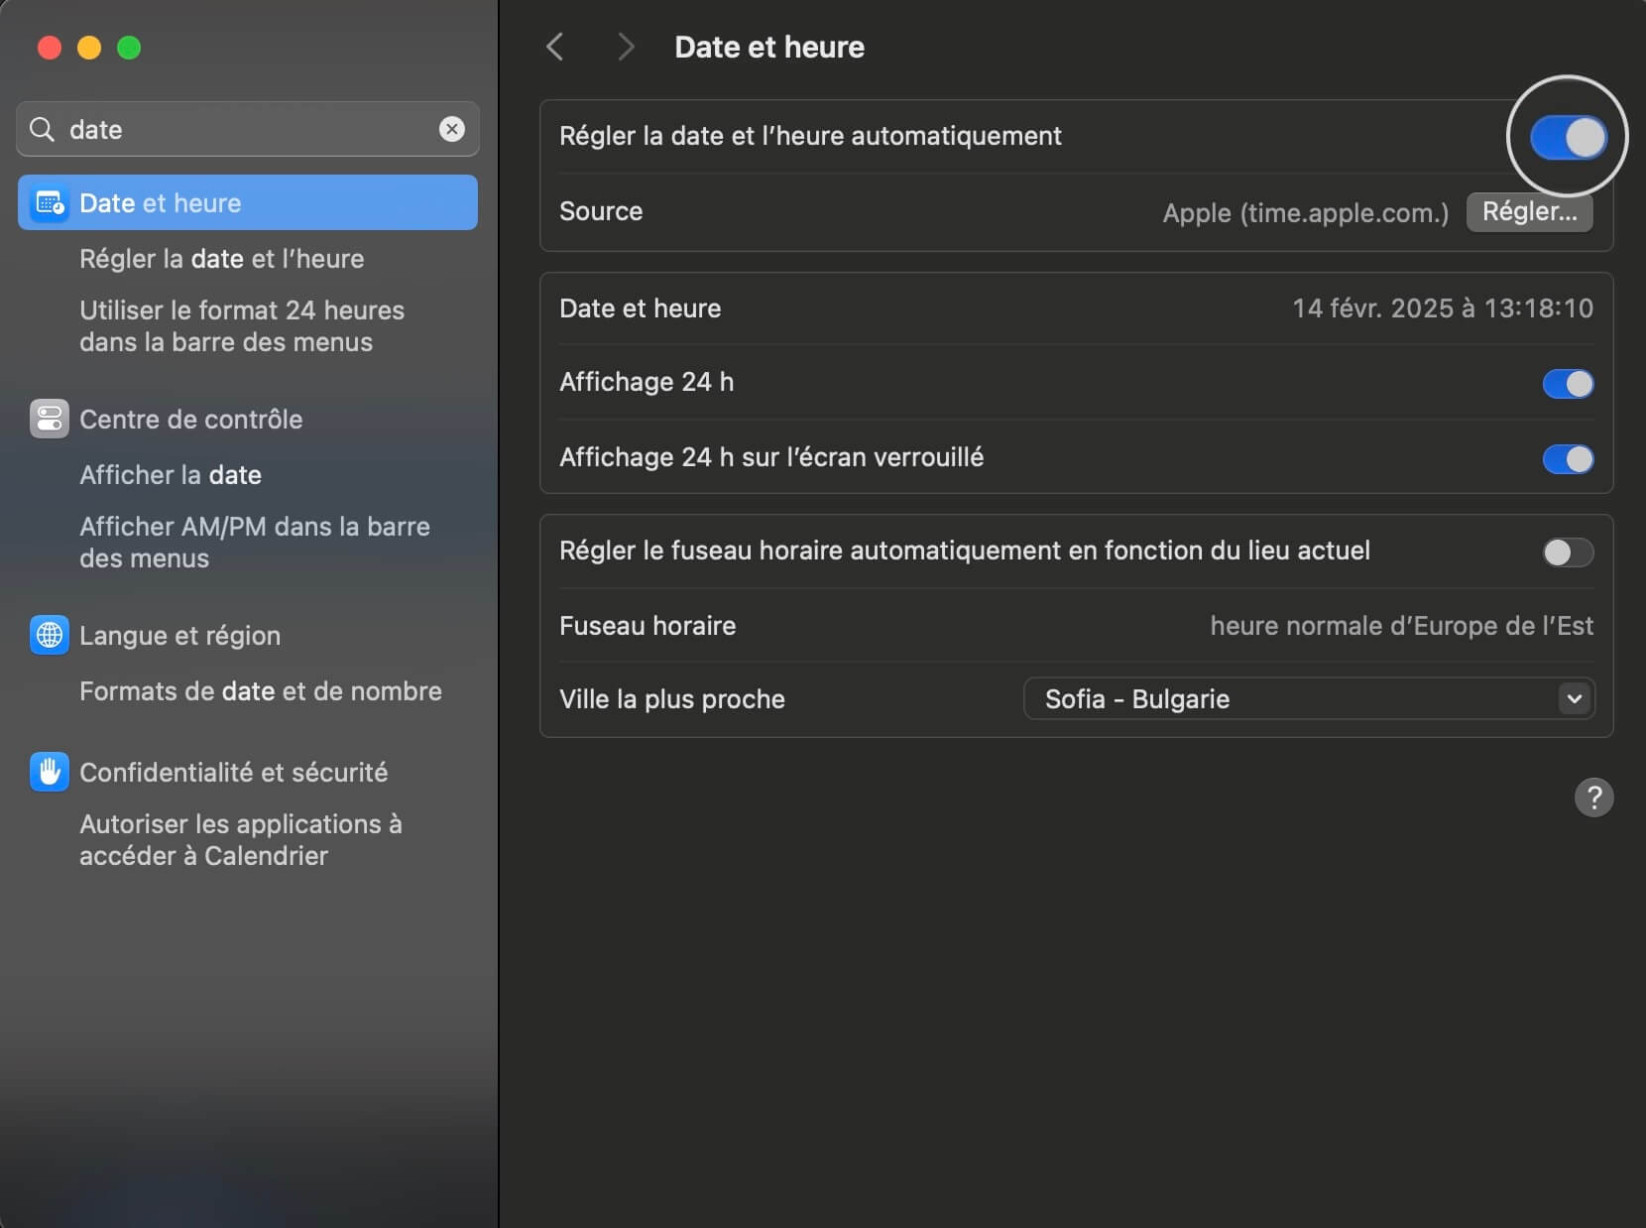The width and height of the screenshot is (1646, 1228).
Task: Select Confidentialité et sécurité in sidebar
Action: coord(234,772)
